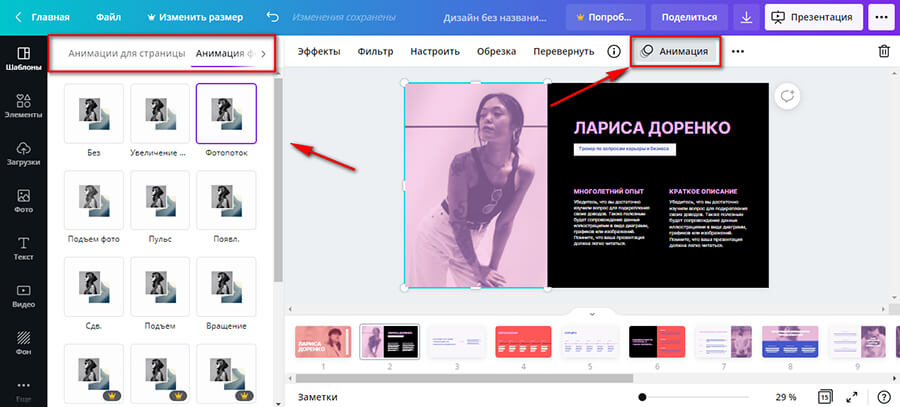Screen dimensions: 900x407
Task: Open the info icon in the toolbar
Action: pos(614,52)
